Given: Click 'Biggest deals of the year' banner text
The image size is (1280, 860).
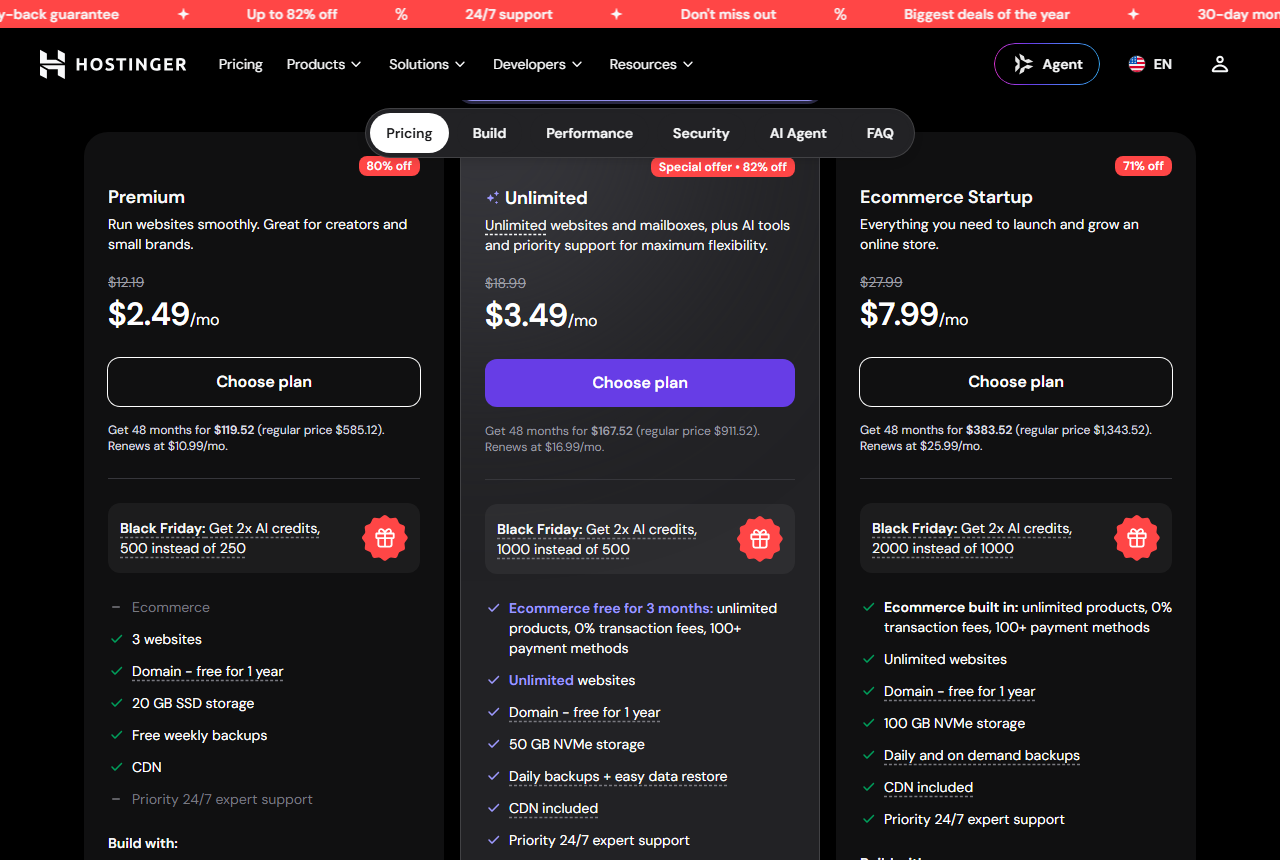Looking at the screenshot, I should [987, 14].
